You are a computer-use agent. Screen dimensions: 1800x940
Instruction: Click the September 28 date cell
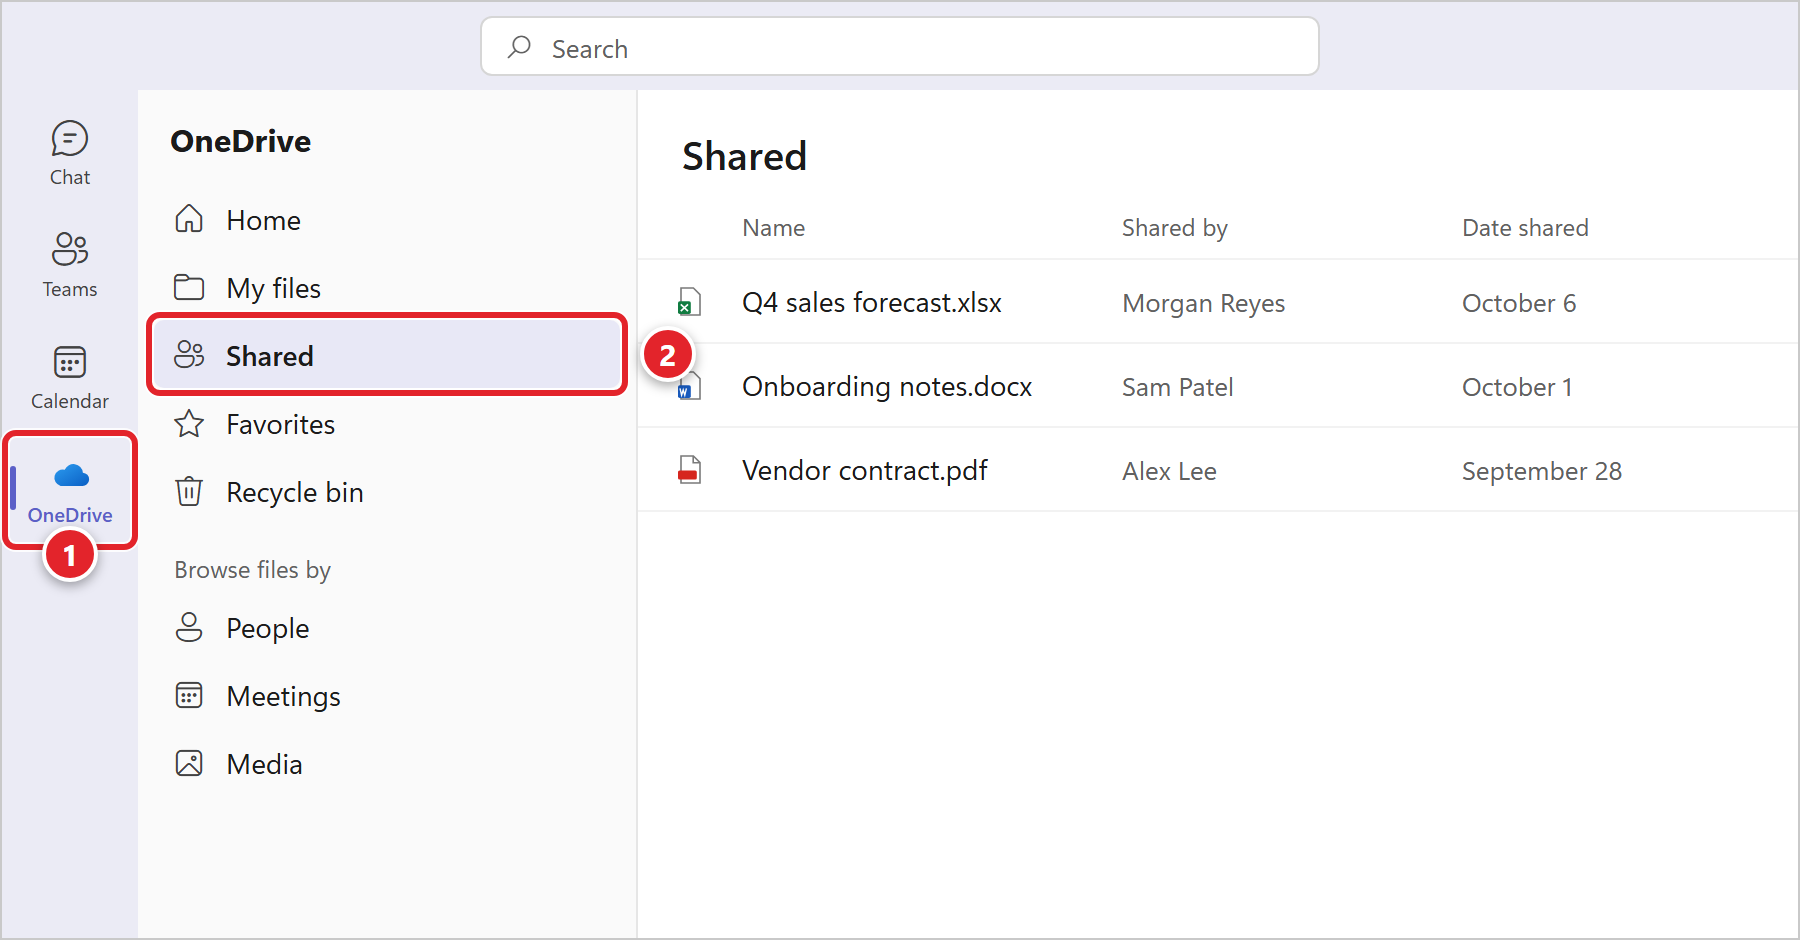[1542, 471]
